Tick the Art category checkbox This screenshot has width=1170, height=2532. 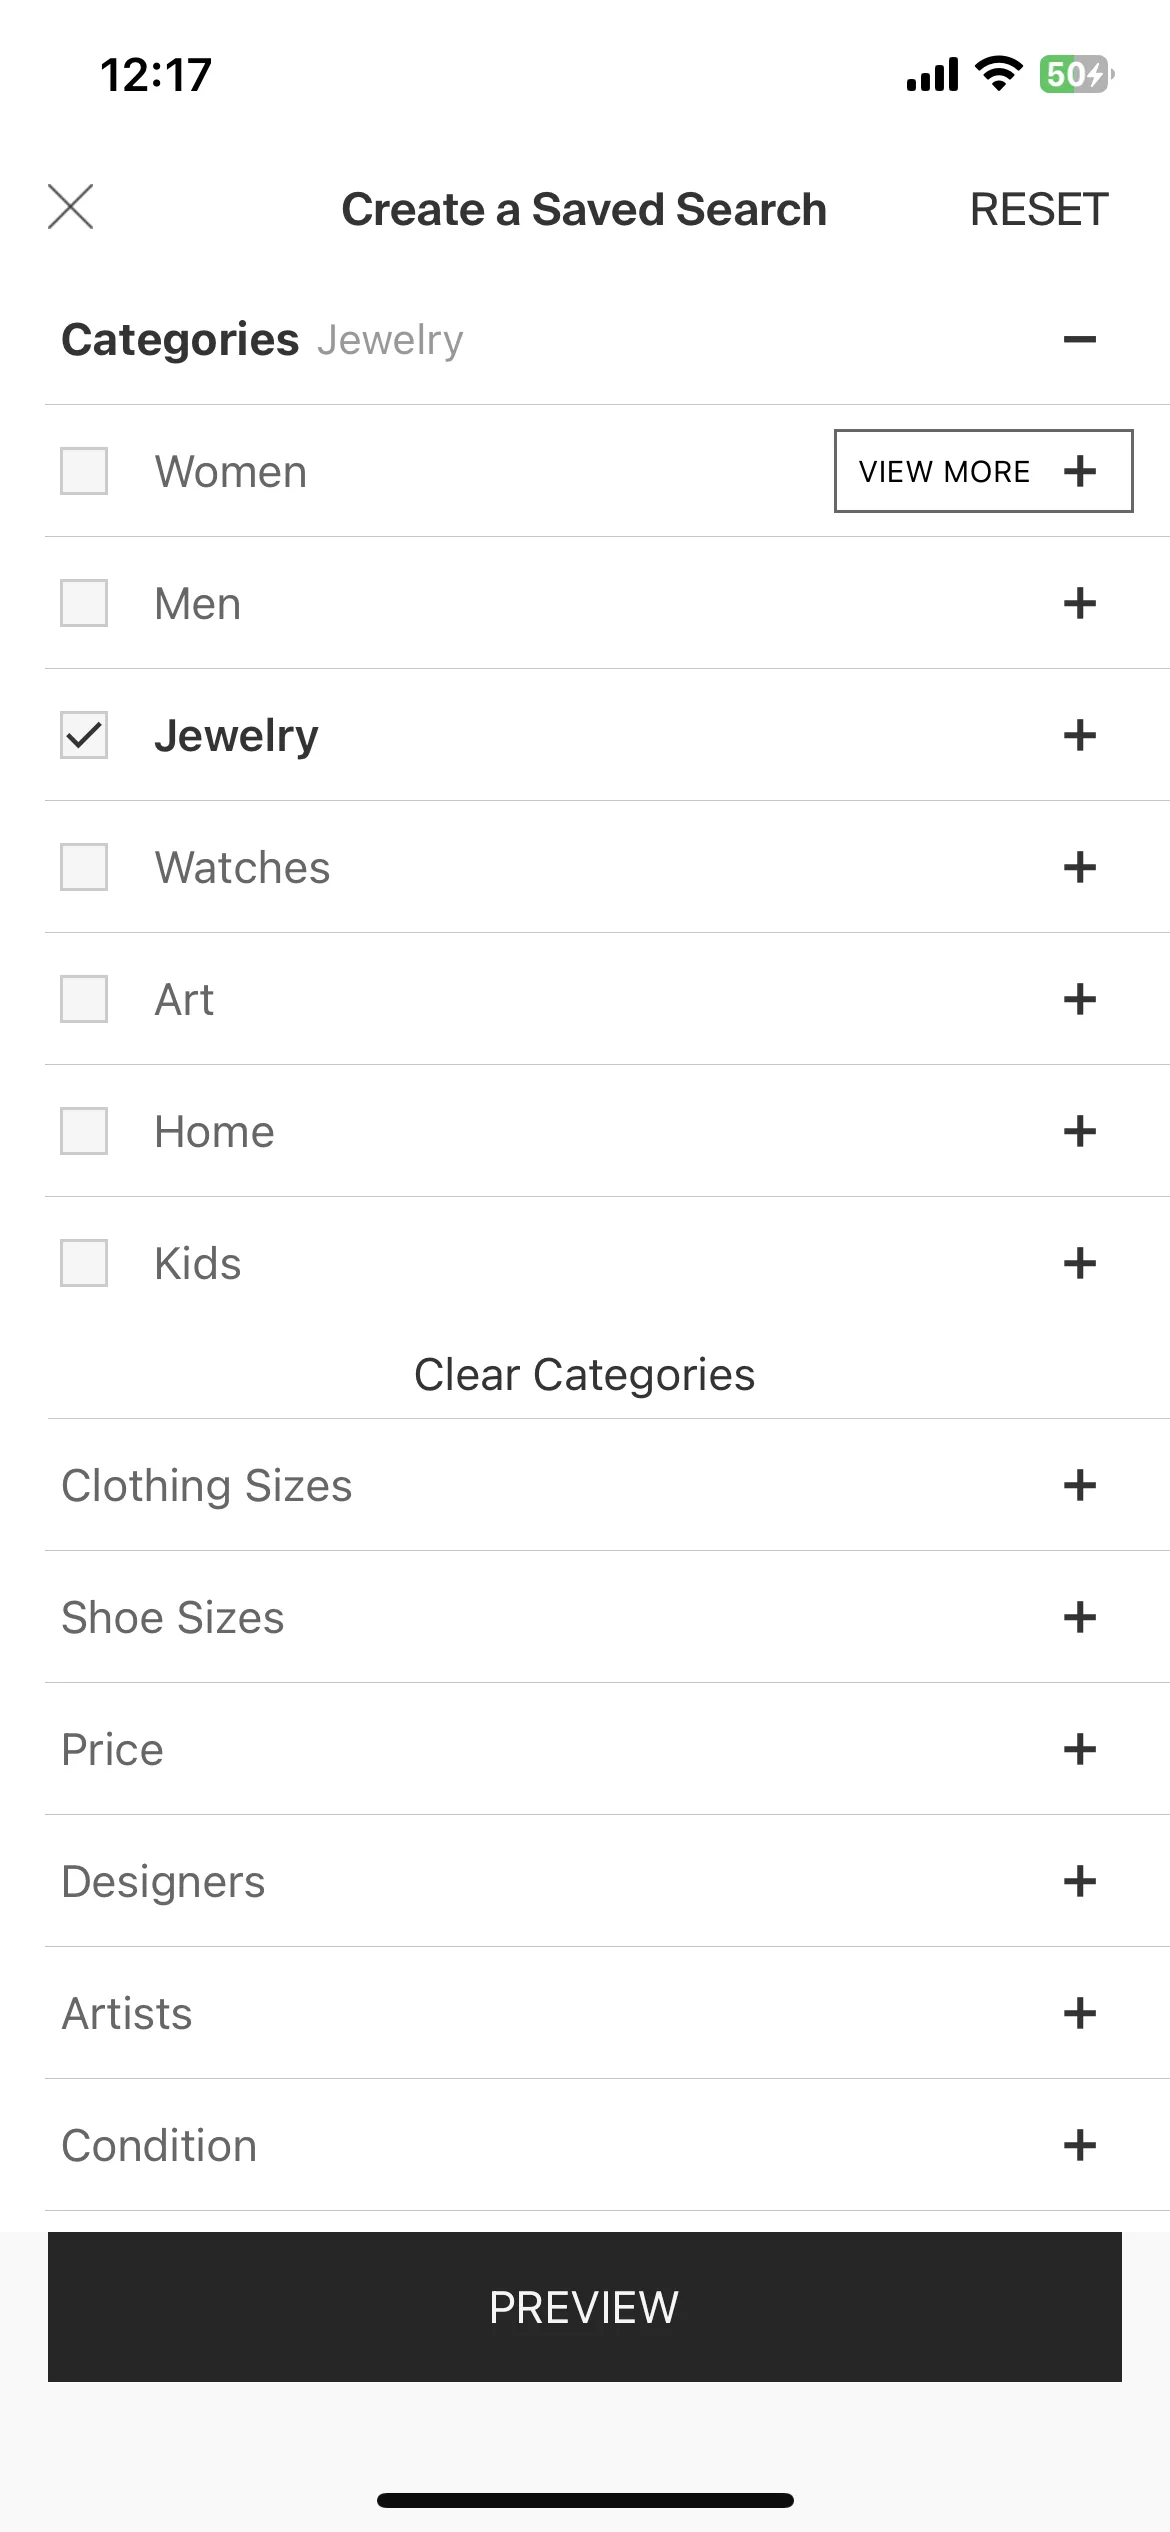tap(84, 999)
